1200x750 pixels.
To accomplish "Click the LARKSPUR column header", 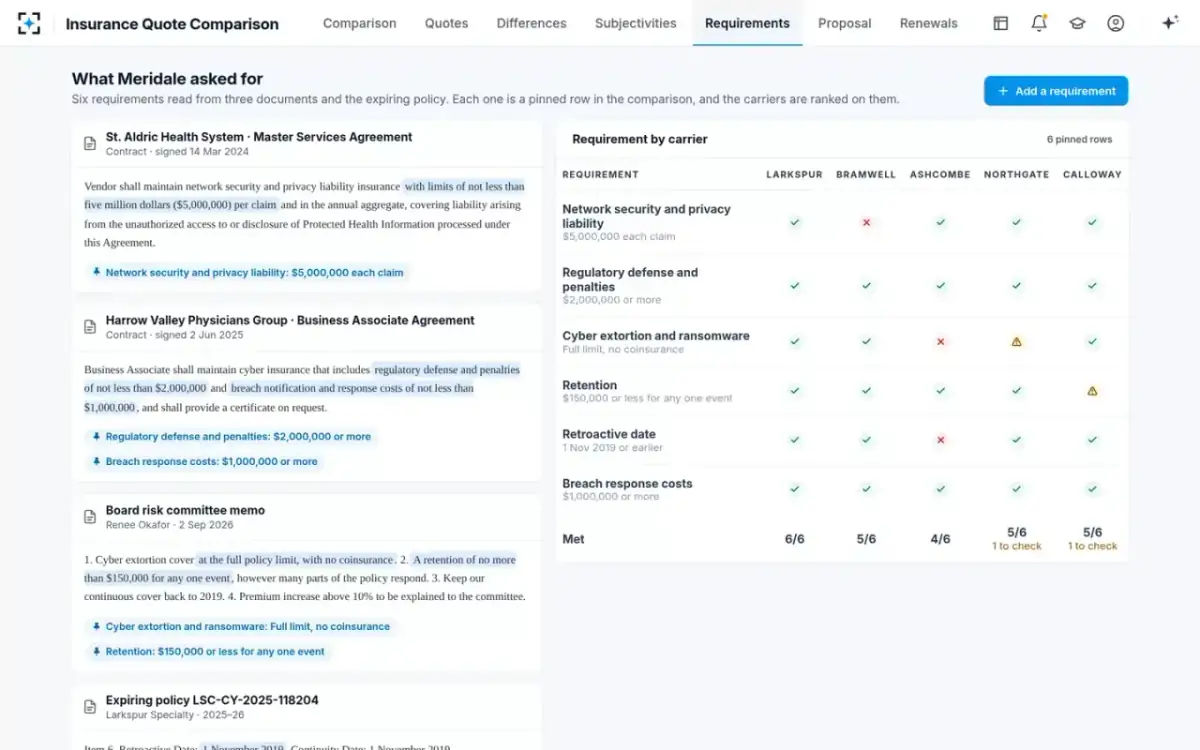I will 794,174.
